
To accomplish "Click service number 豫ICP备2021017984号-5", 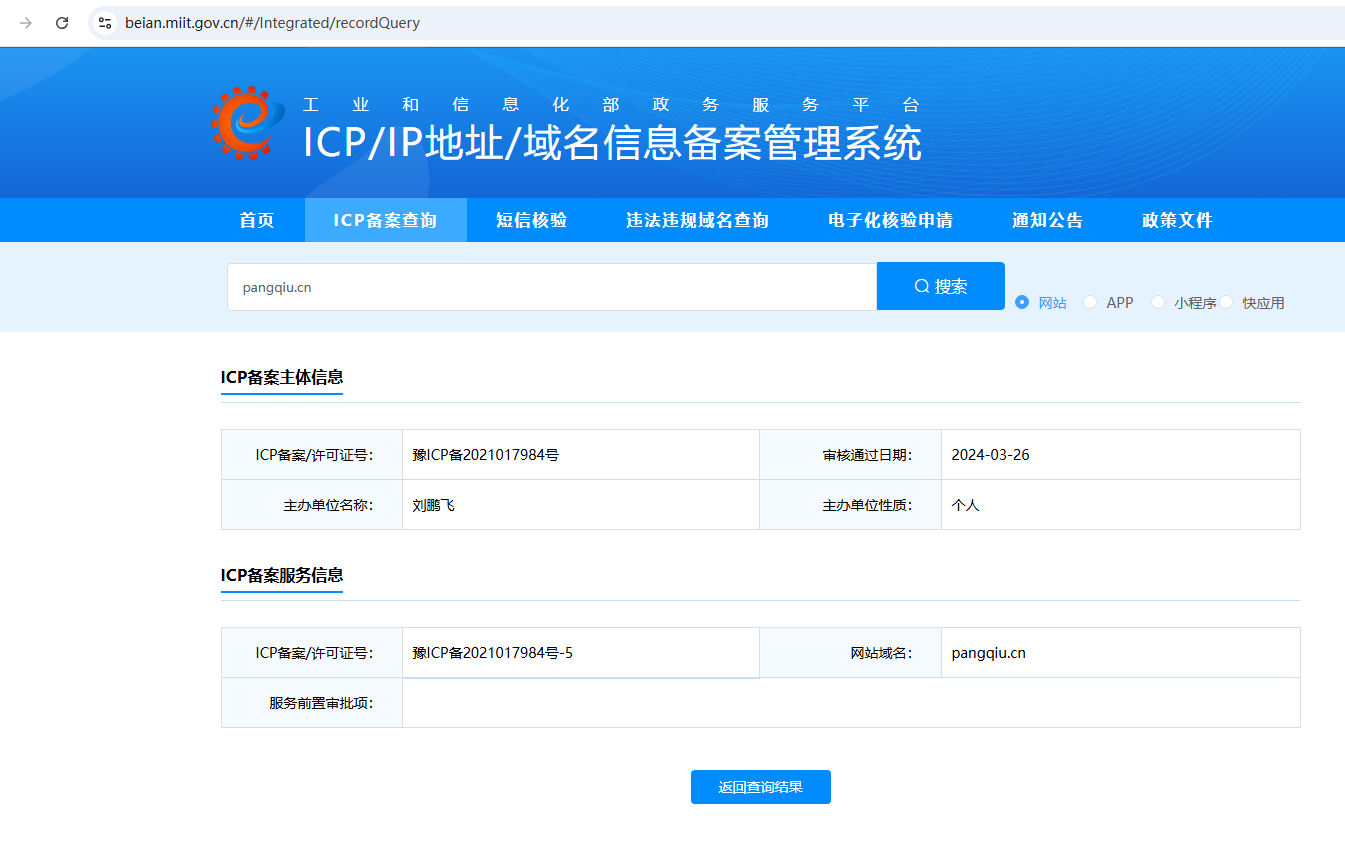I will click(492, 653).
